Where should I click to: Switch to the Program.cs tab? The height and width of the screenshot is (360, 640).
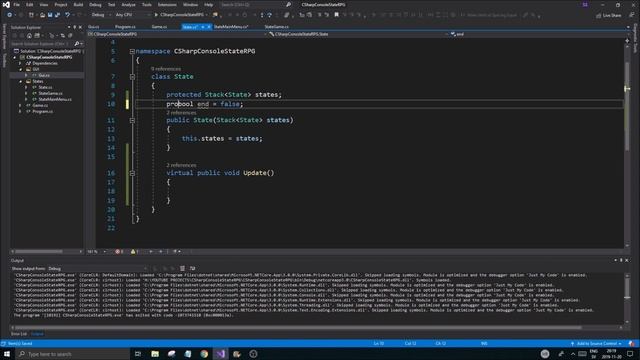(125, 27)
